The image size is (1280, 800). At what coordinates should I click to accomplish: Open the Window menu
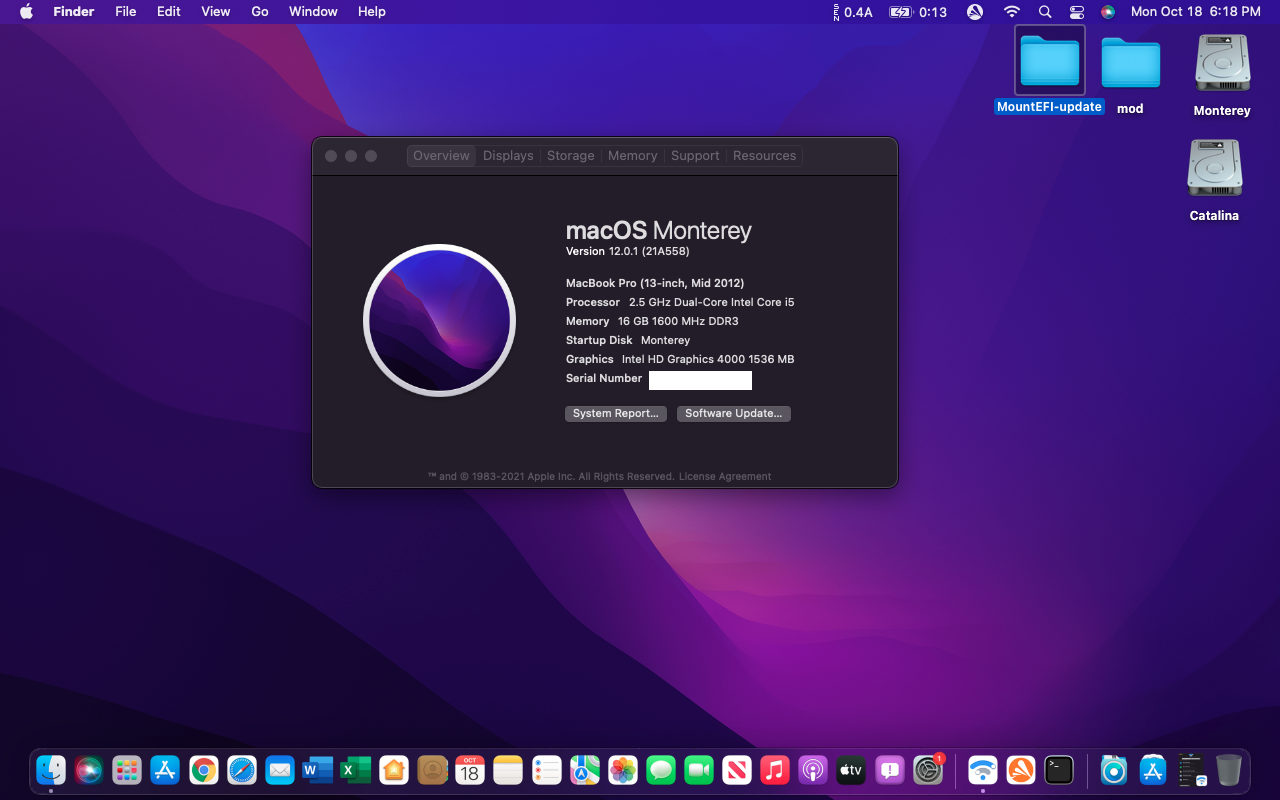coord(313,12)
